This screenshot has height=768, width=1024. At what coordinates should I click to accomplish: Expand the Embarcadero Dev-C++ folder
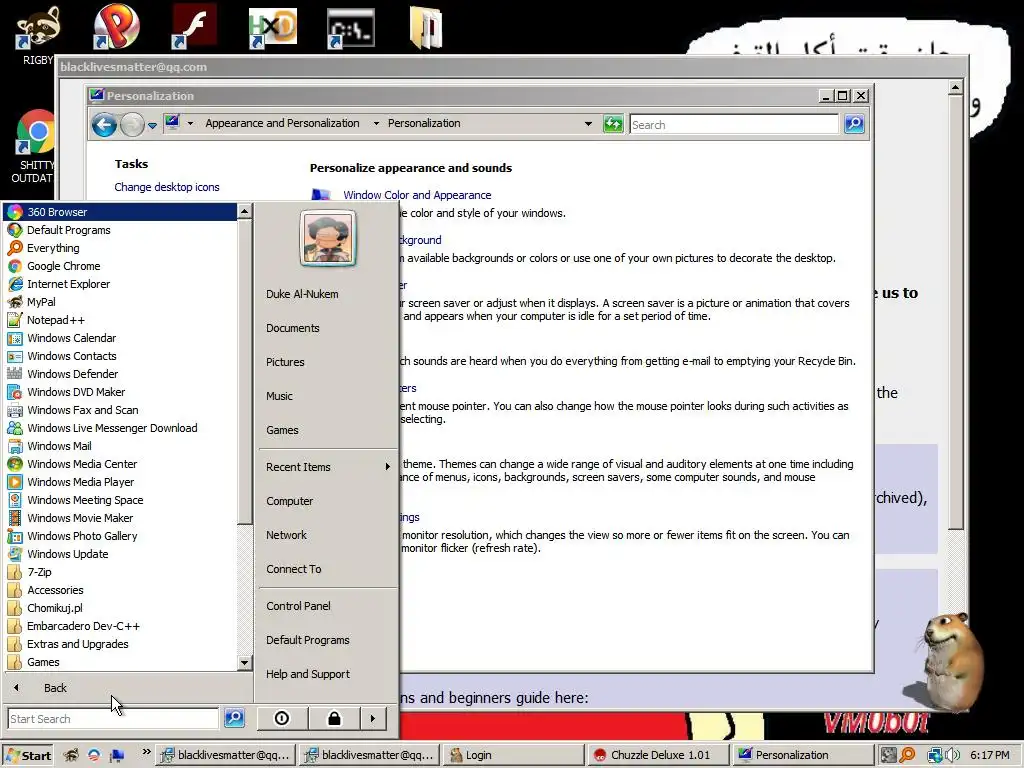point(120,625)
